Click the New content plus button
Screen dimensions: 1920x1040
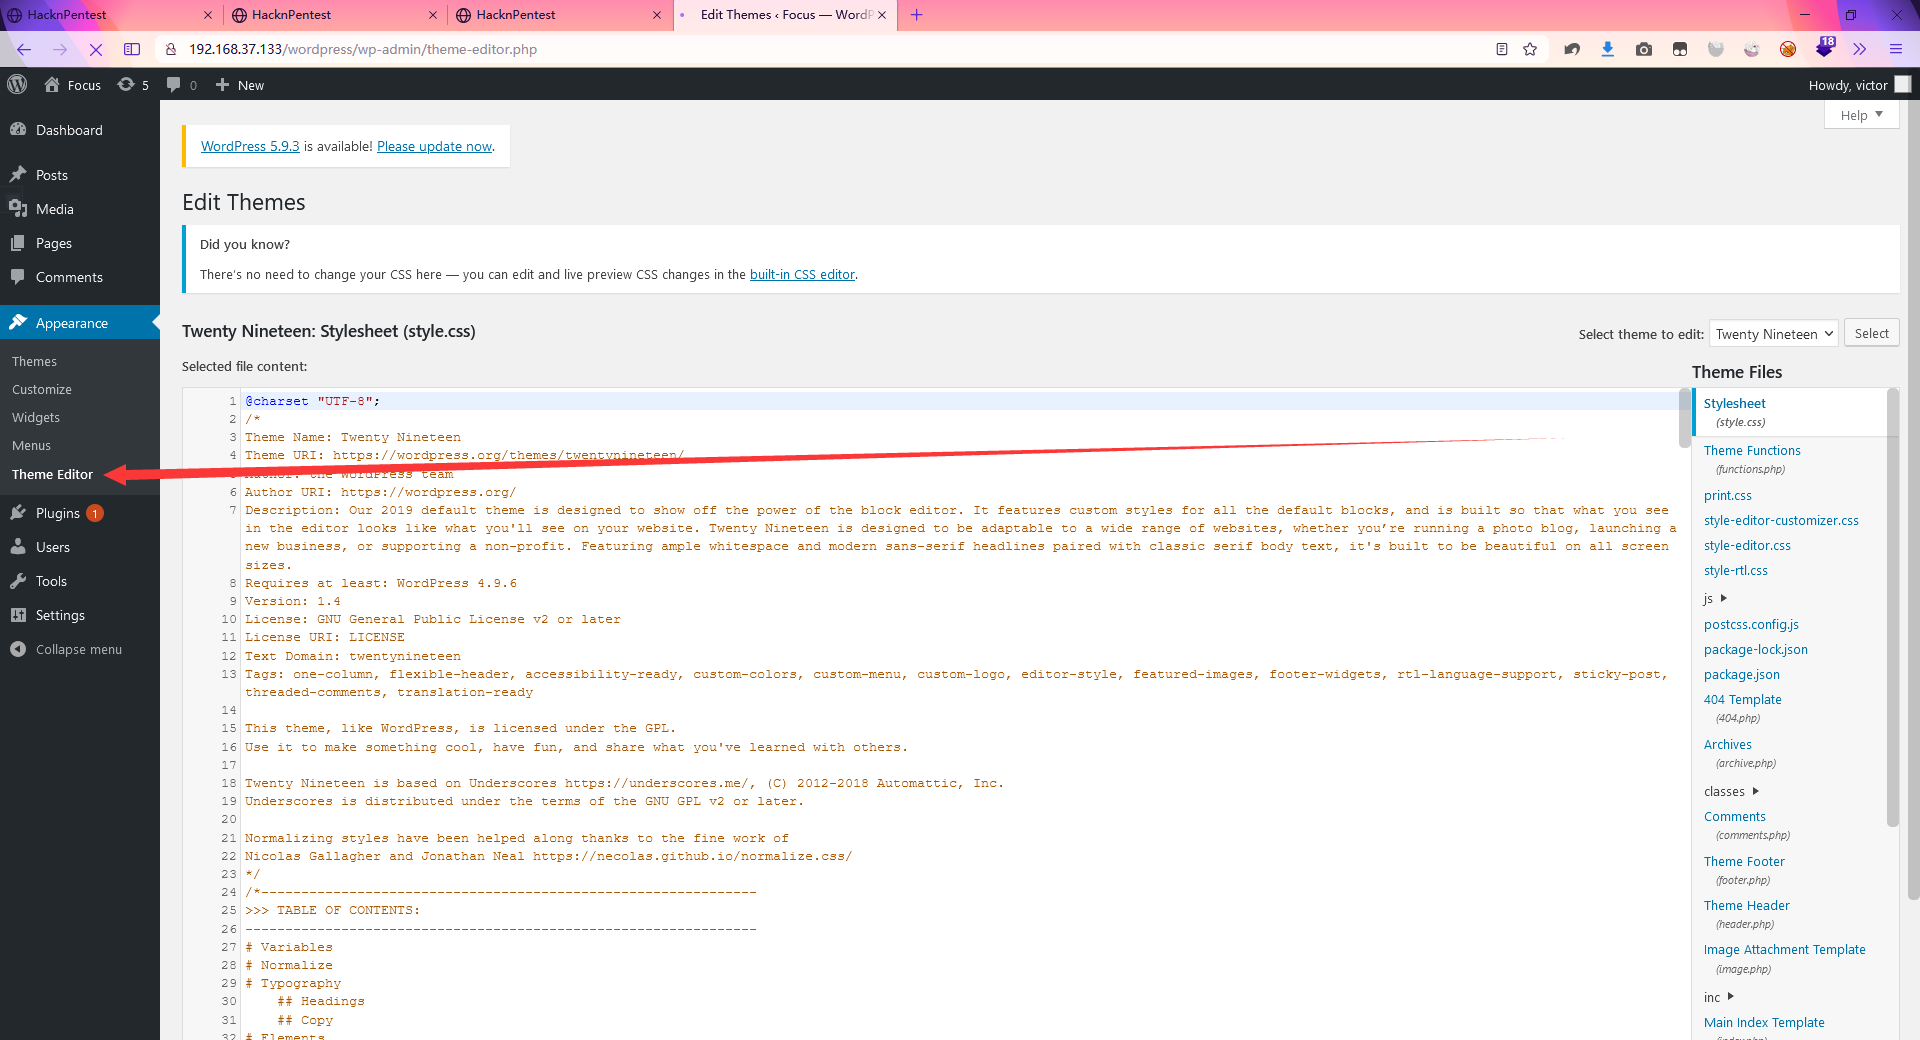click(x=240, y=85)
